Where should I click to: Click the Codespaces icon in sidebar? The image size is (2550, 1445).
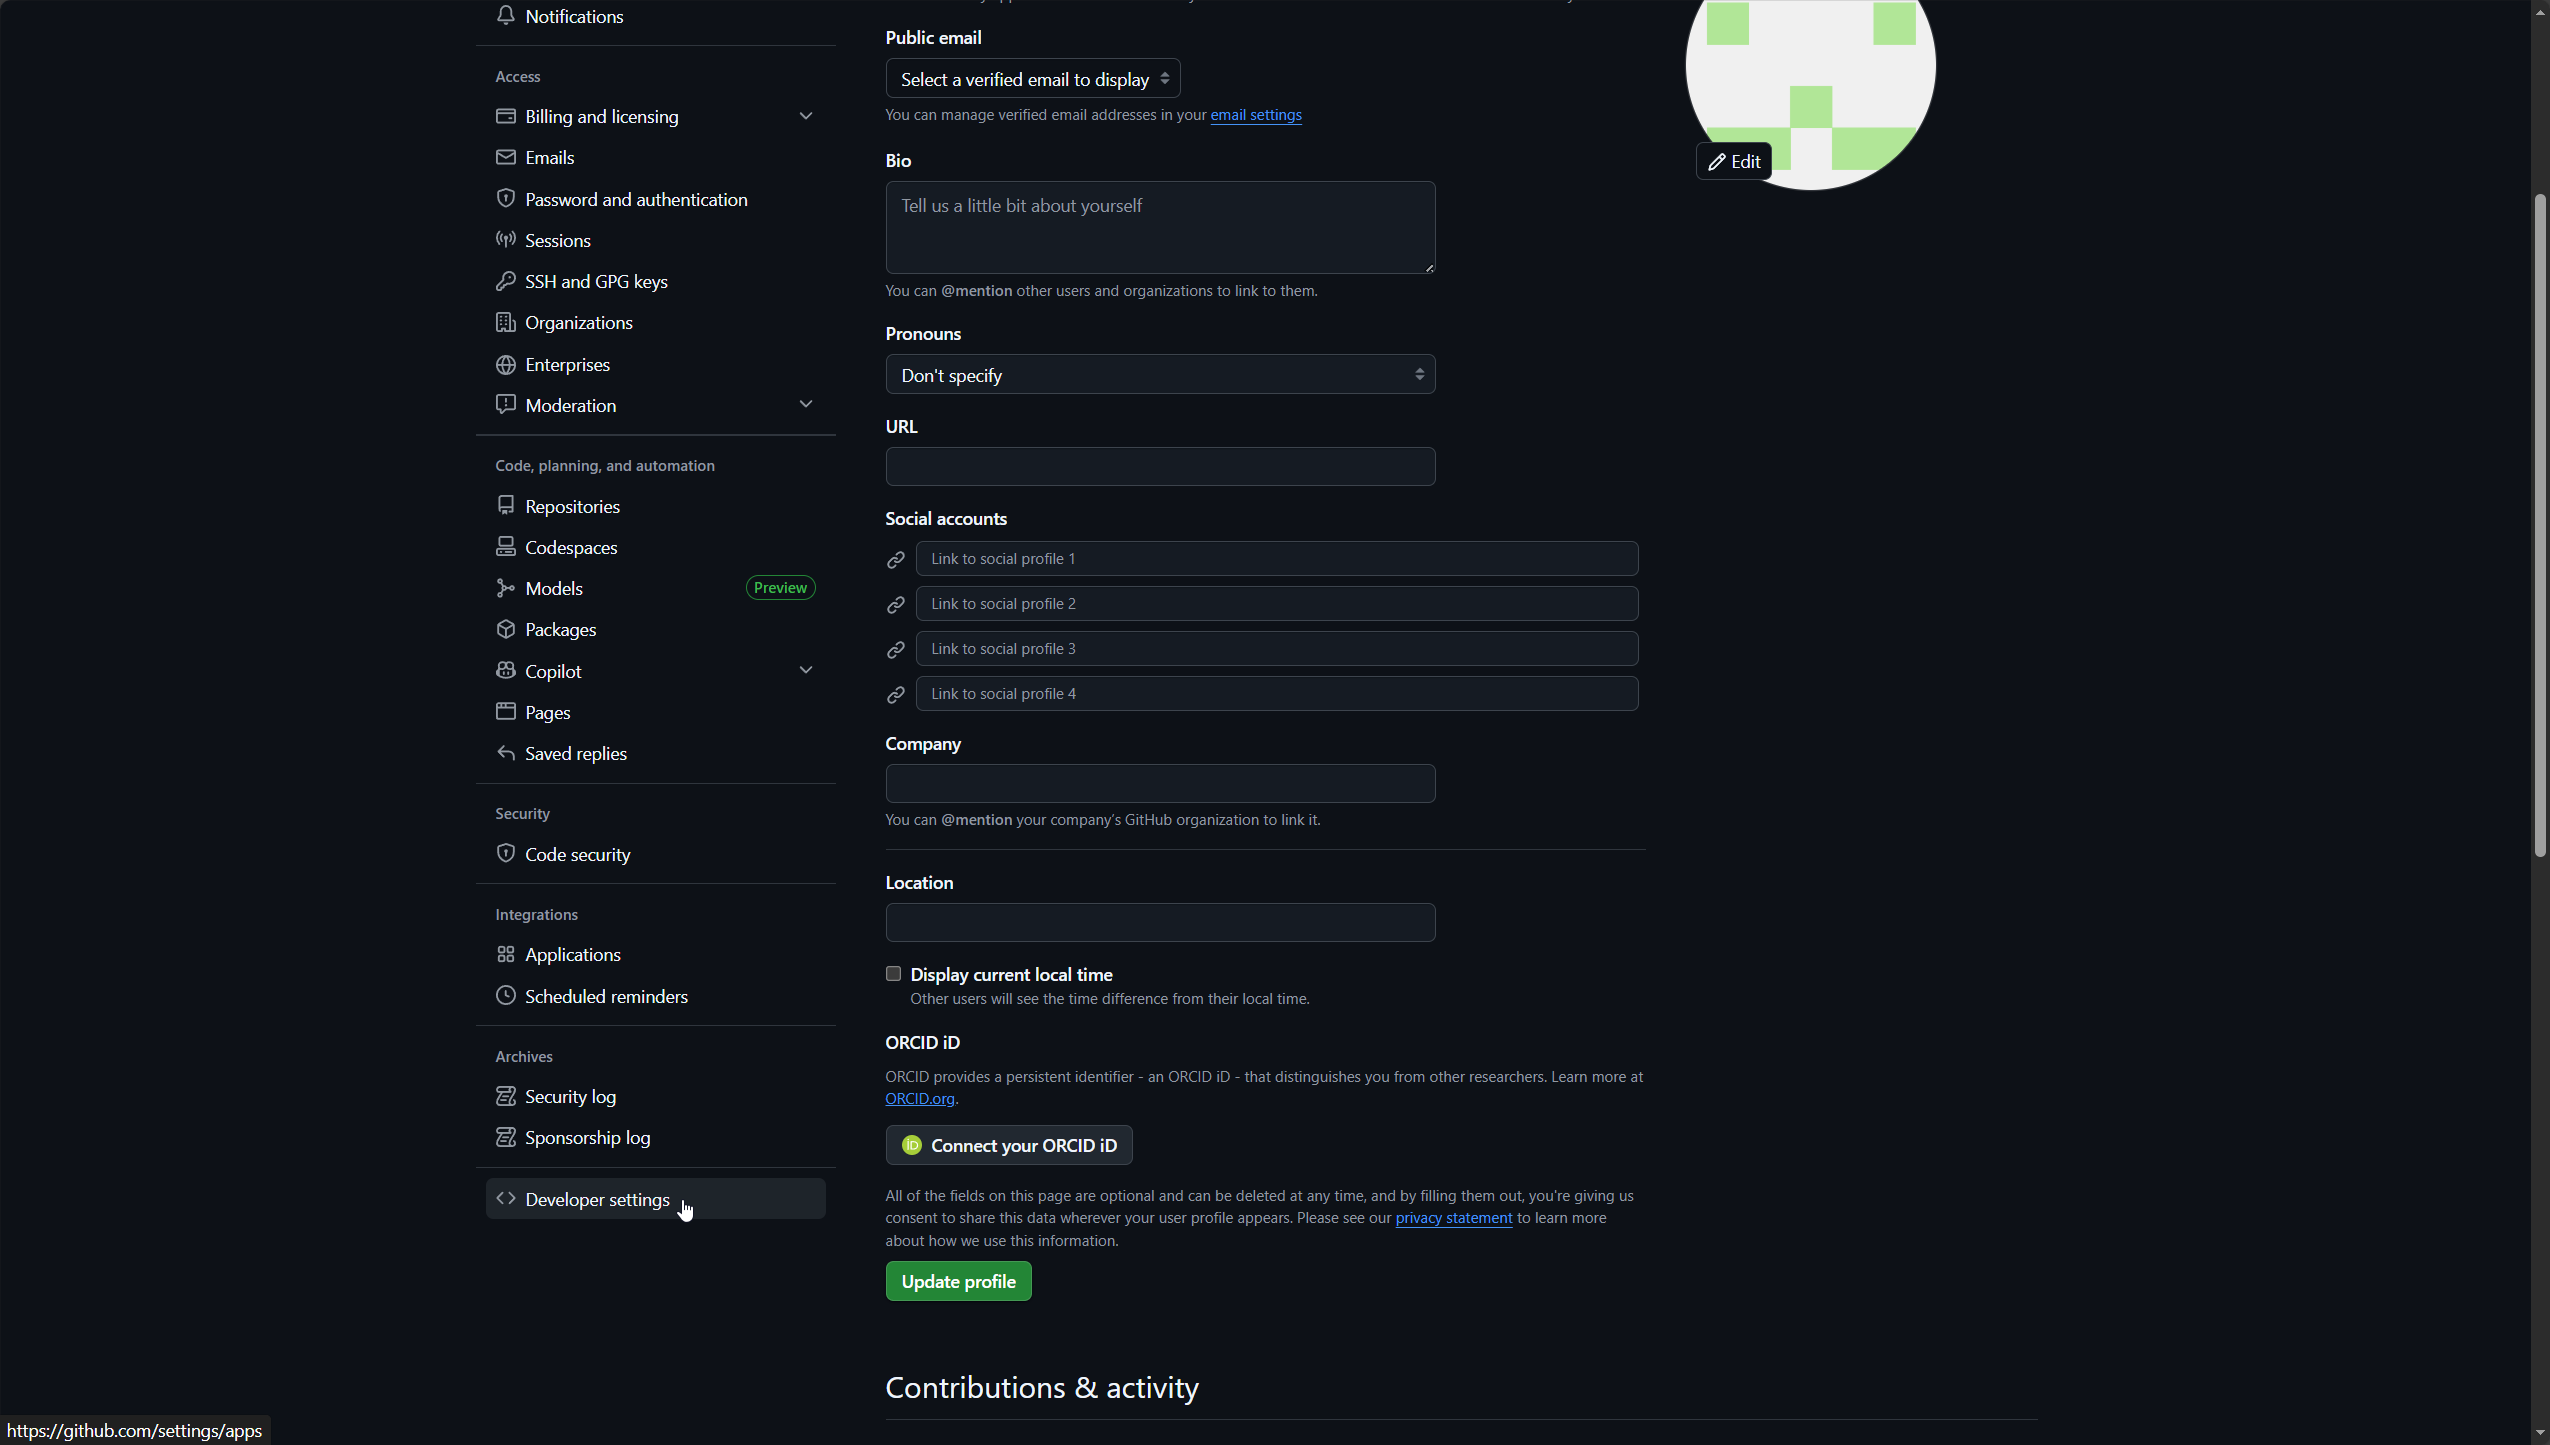506,547
